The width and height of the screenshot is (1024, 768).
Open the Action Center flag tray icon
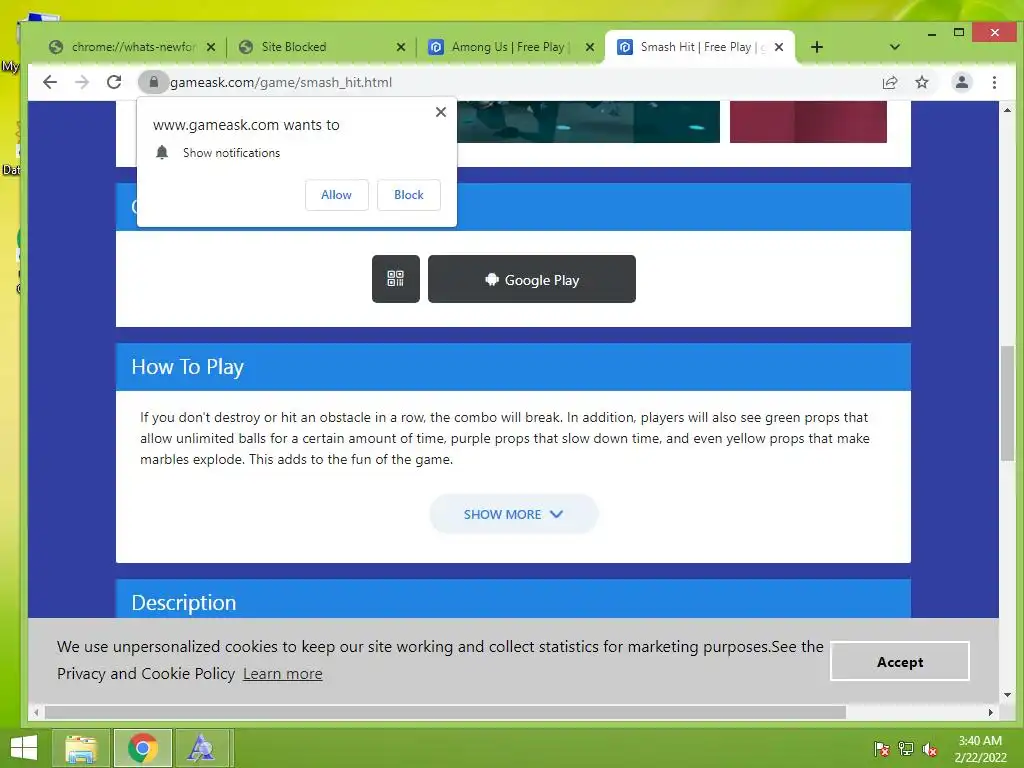[881, 749]
